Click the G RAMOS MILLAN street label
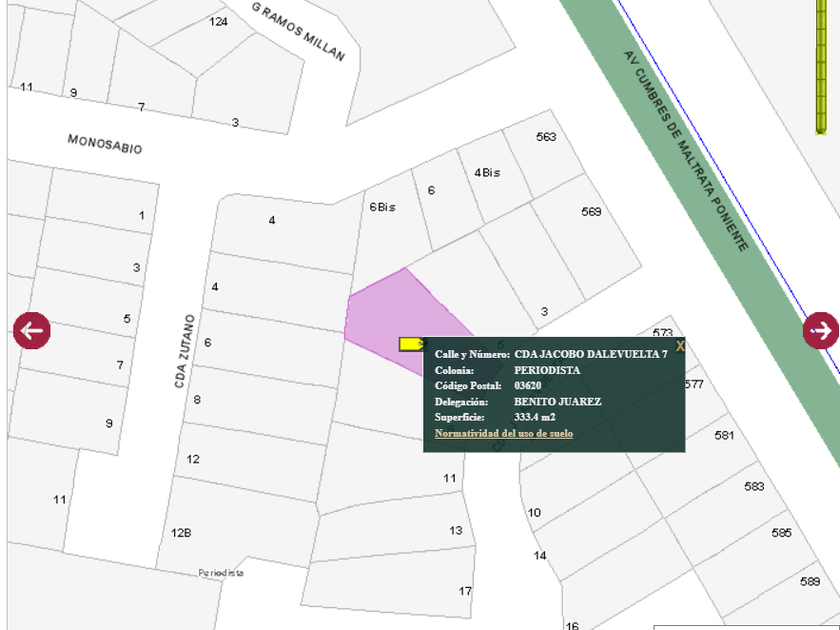840x630 pixels. coord(298,31)
